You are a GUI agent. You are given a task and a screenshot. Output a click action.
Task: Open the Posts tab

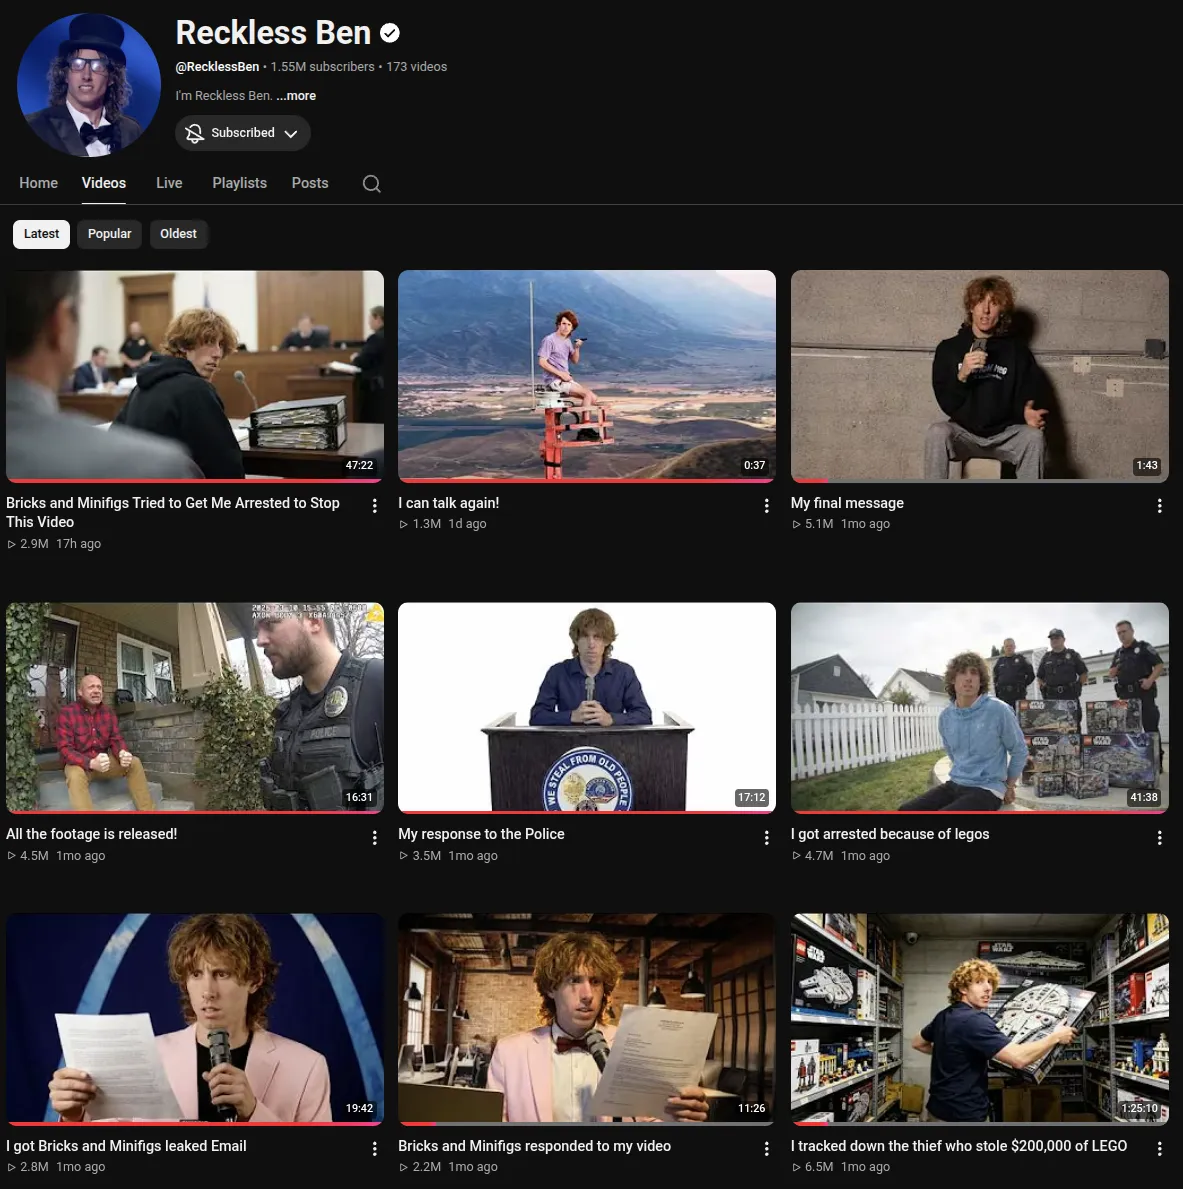[x=310, y=183]
